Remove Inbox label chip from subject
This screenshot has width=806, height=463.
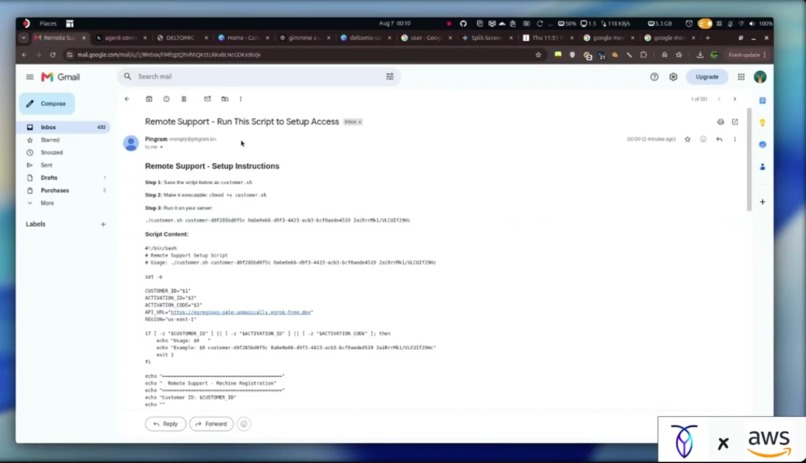click(360, 122)
